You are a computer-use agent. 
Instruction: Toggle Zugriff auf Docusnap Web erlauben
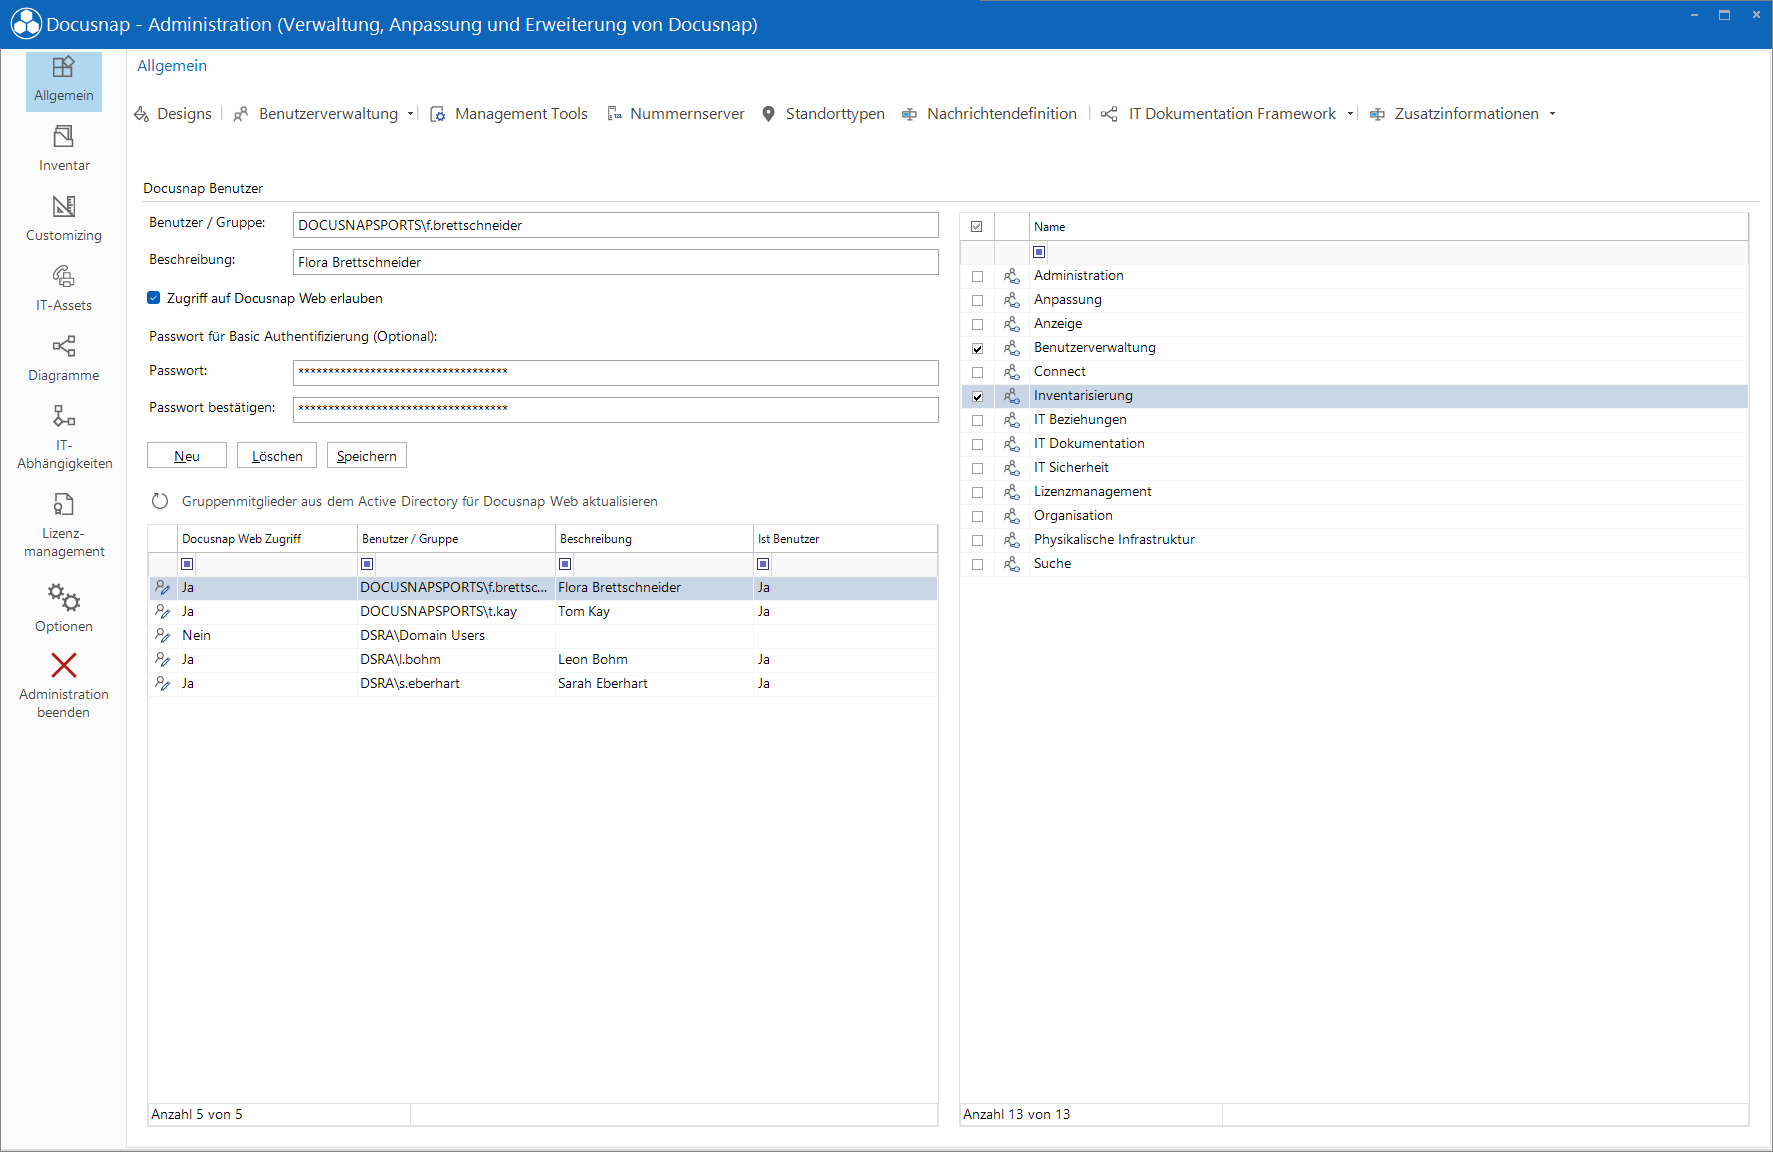154,298
